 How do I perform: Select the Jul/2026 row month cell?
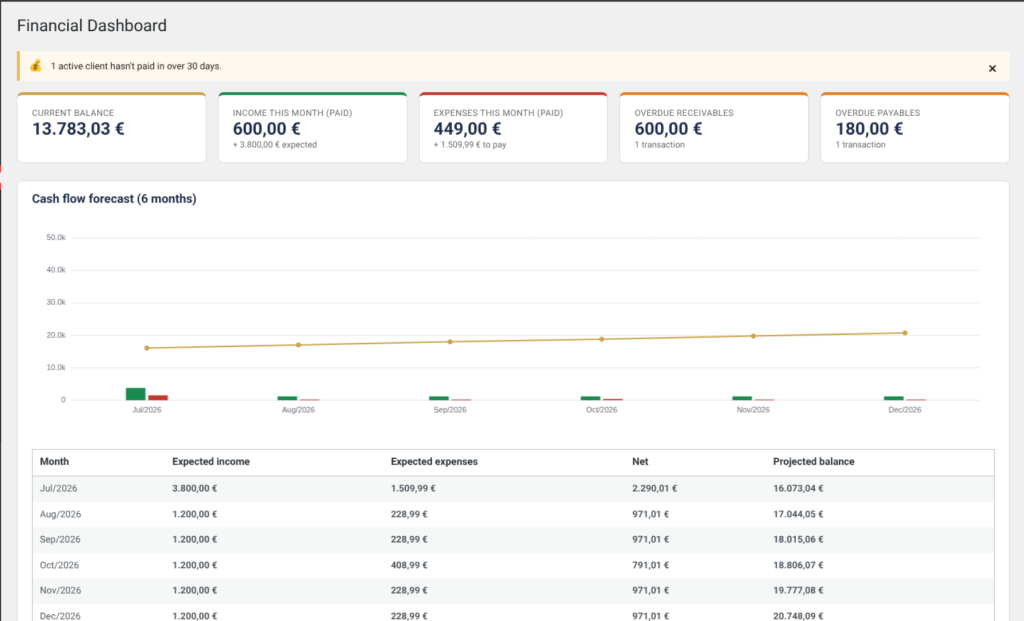[x=58, y=488]
